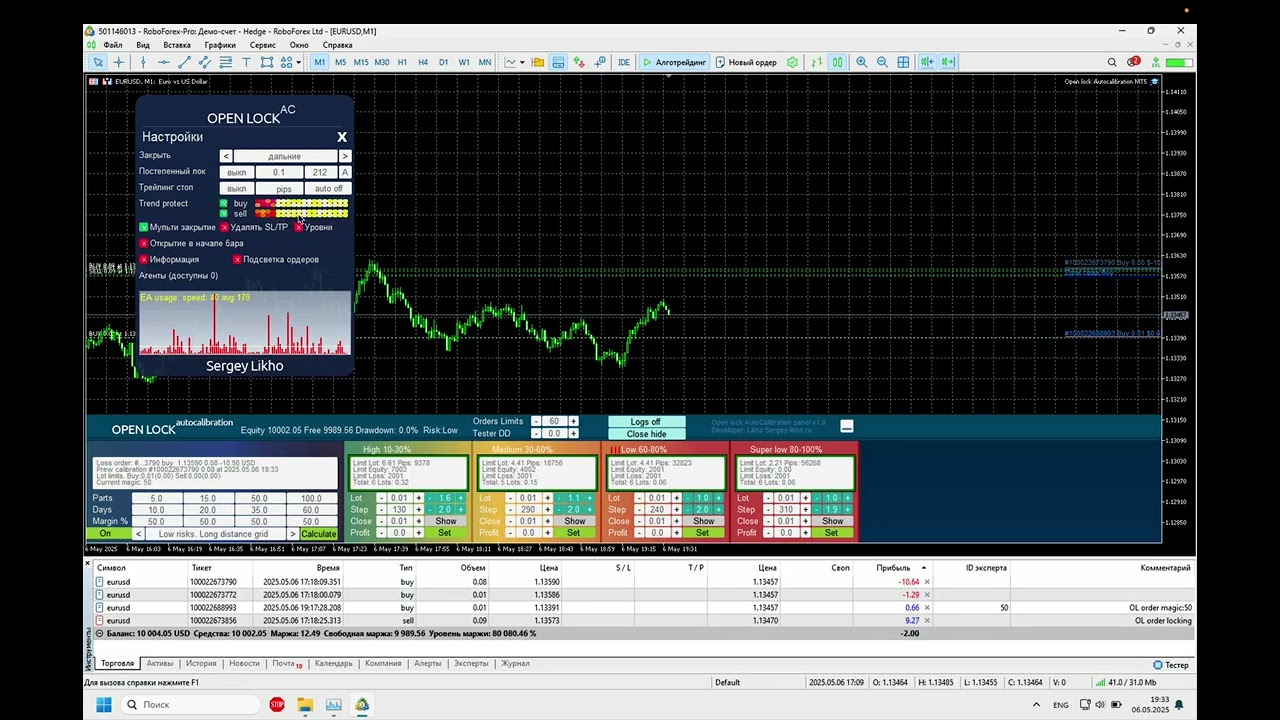The width and height of the screenshot is (1280, 720).
Task: Collapse the Баланс summary row
Action: pos(99,634)
